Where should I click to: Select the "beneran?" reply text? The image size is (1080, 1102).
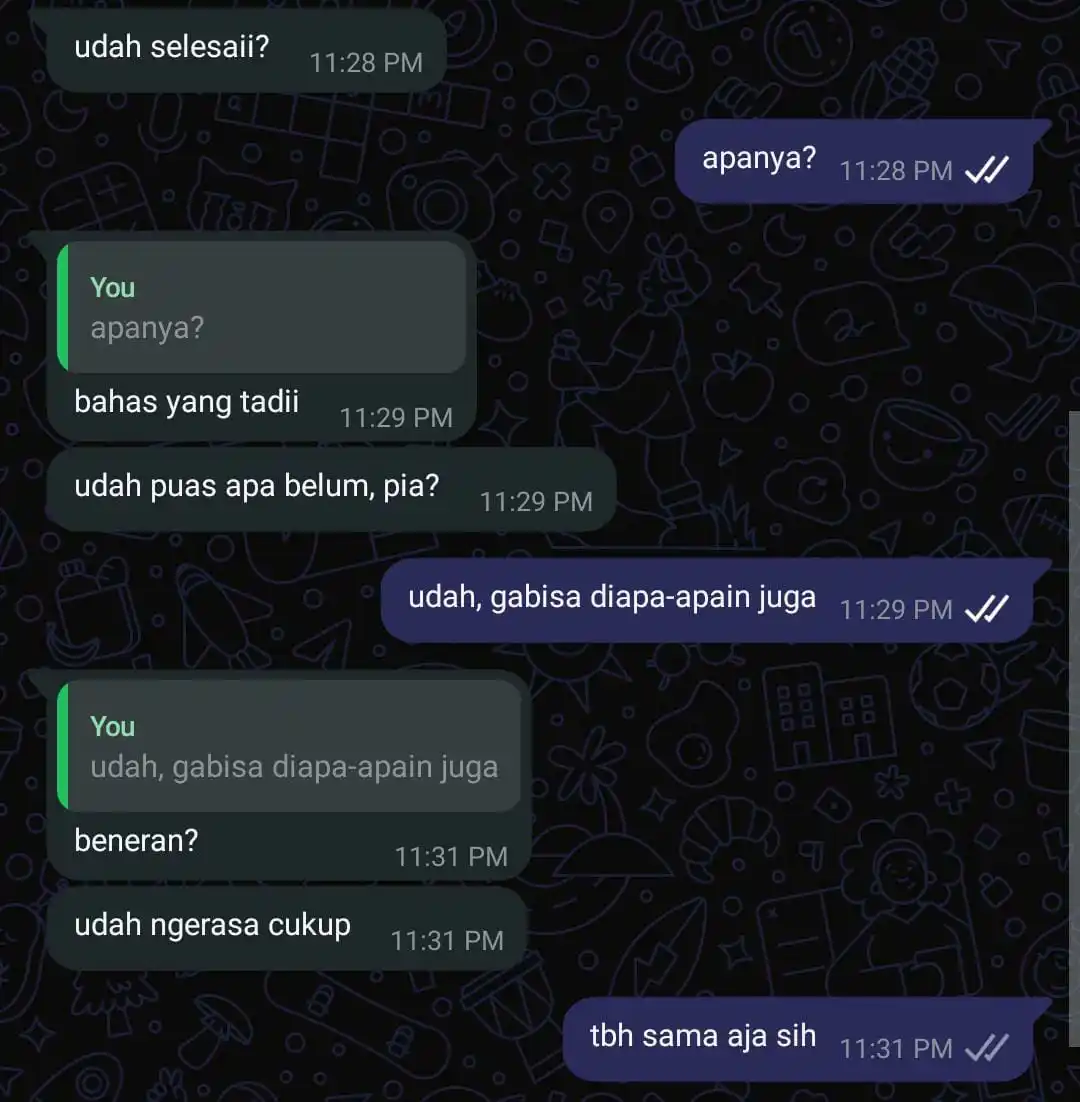[136, 841]
